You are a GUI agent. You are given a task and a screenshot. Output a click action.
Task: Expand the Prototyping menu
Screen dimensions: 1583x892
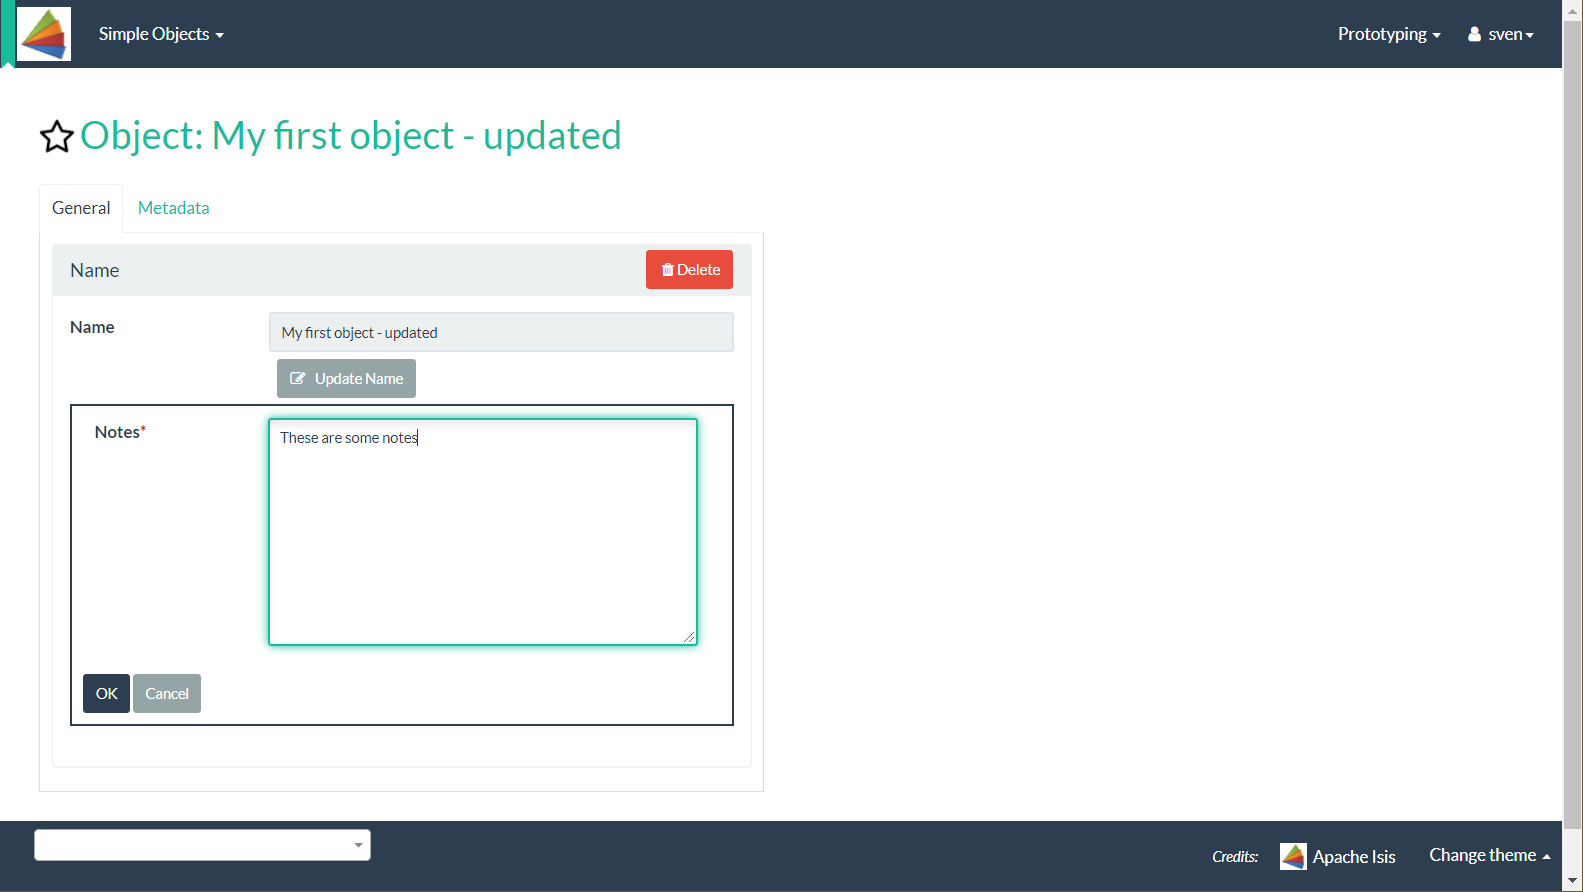point(1388,34)
